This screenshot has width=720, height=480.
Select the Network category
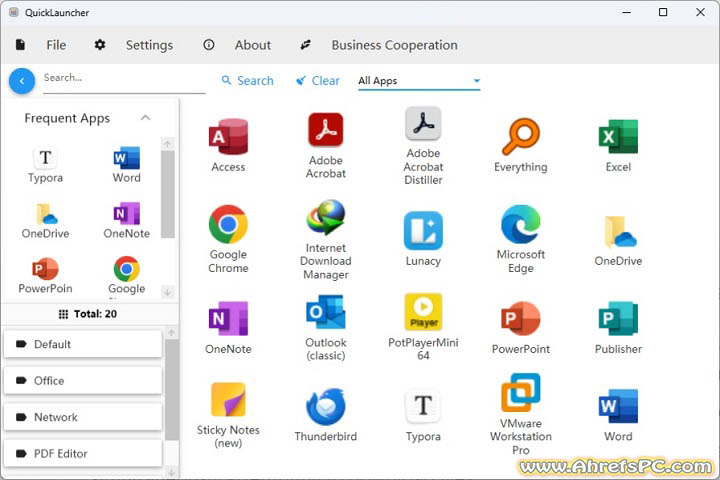83,417
